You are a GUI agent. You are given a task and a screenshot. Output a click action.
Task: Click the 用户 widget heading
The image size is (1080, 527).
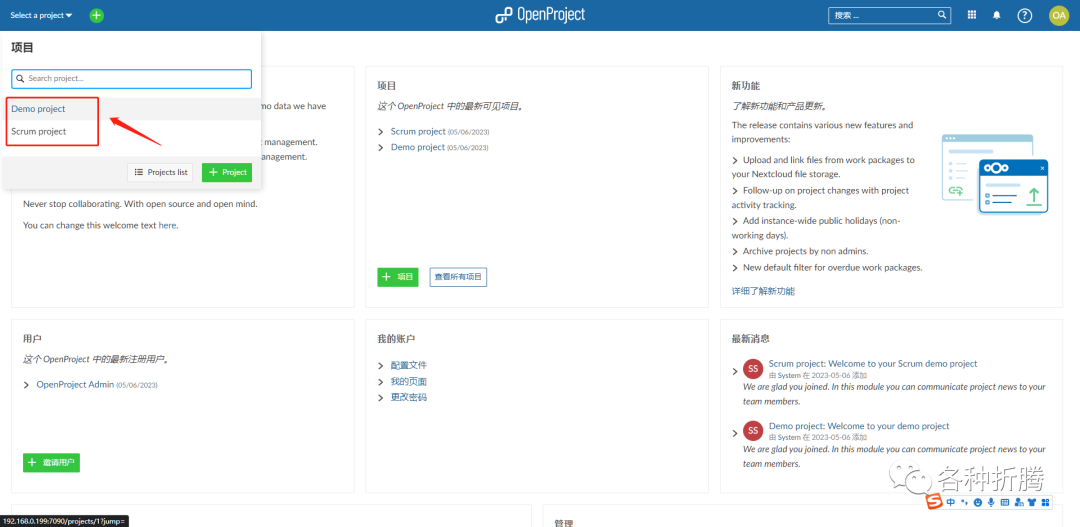click(x=32, y=339)
